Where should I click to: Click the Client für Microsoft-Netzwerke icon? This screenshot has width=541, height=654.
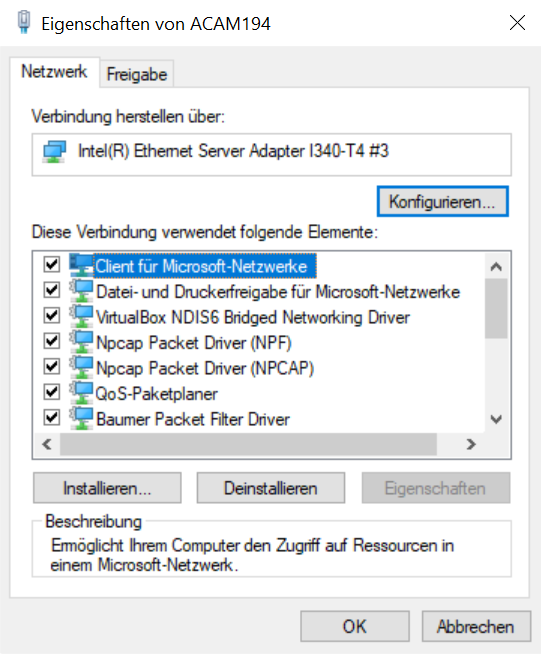(81, 266)
